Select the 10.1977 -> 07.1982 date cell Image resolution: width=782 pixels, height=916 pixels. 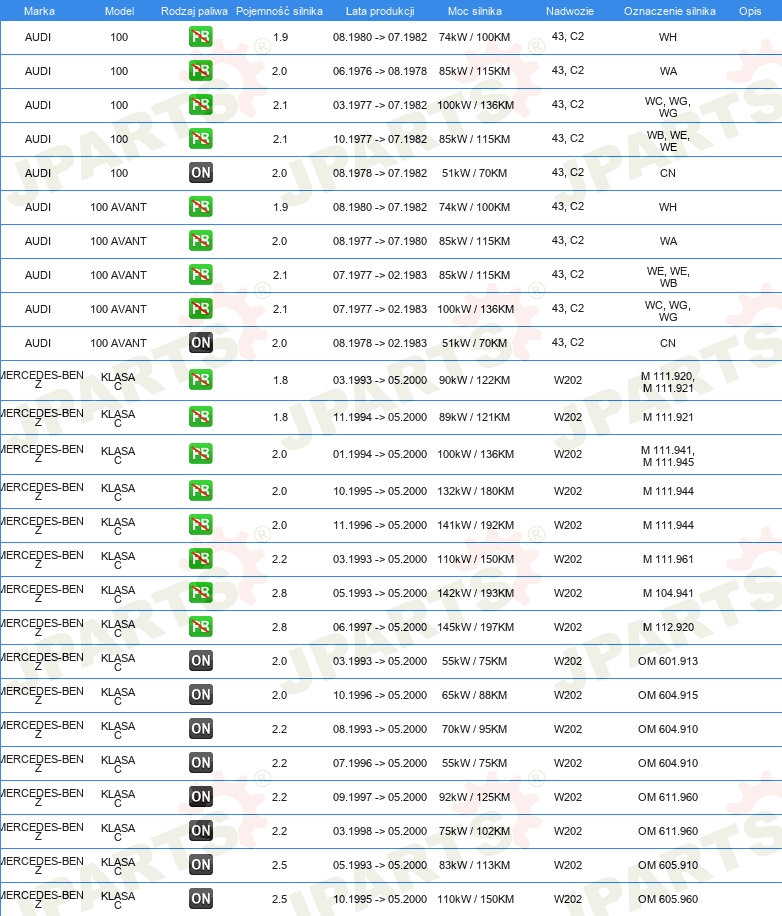[x=380, y=139]
